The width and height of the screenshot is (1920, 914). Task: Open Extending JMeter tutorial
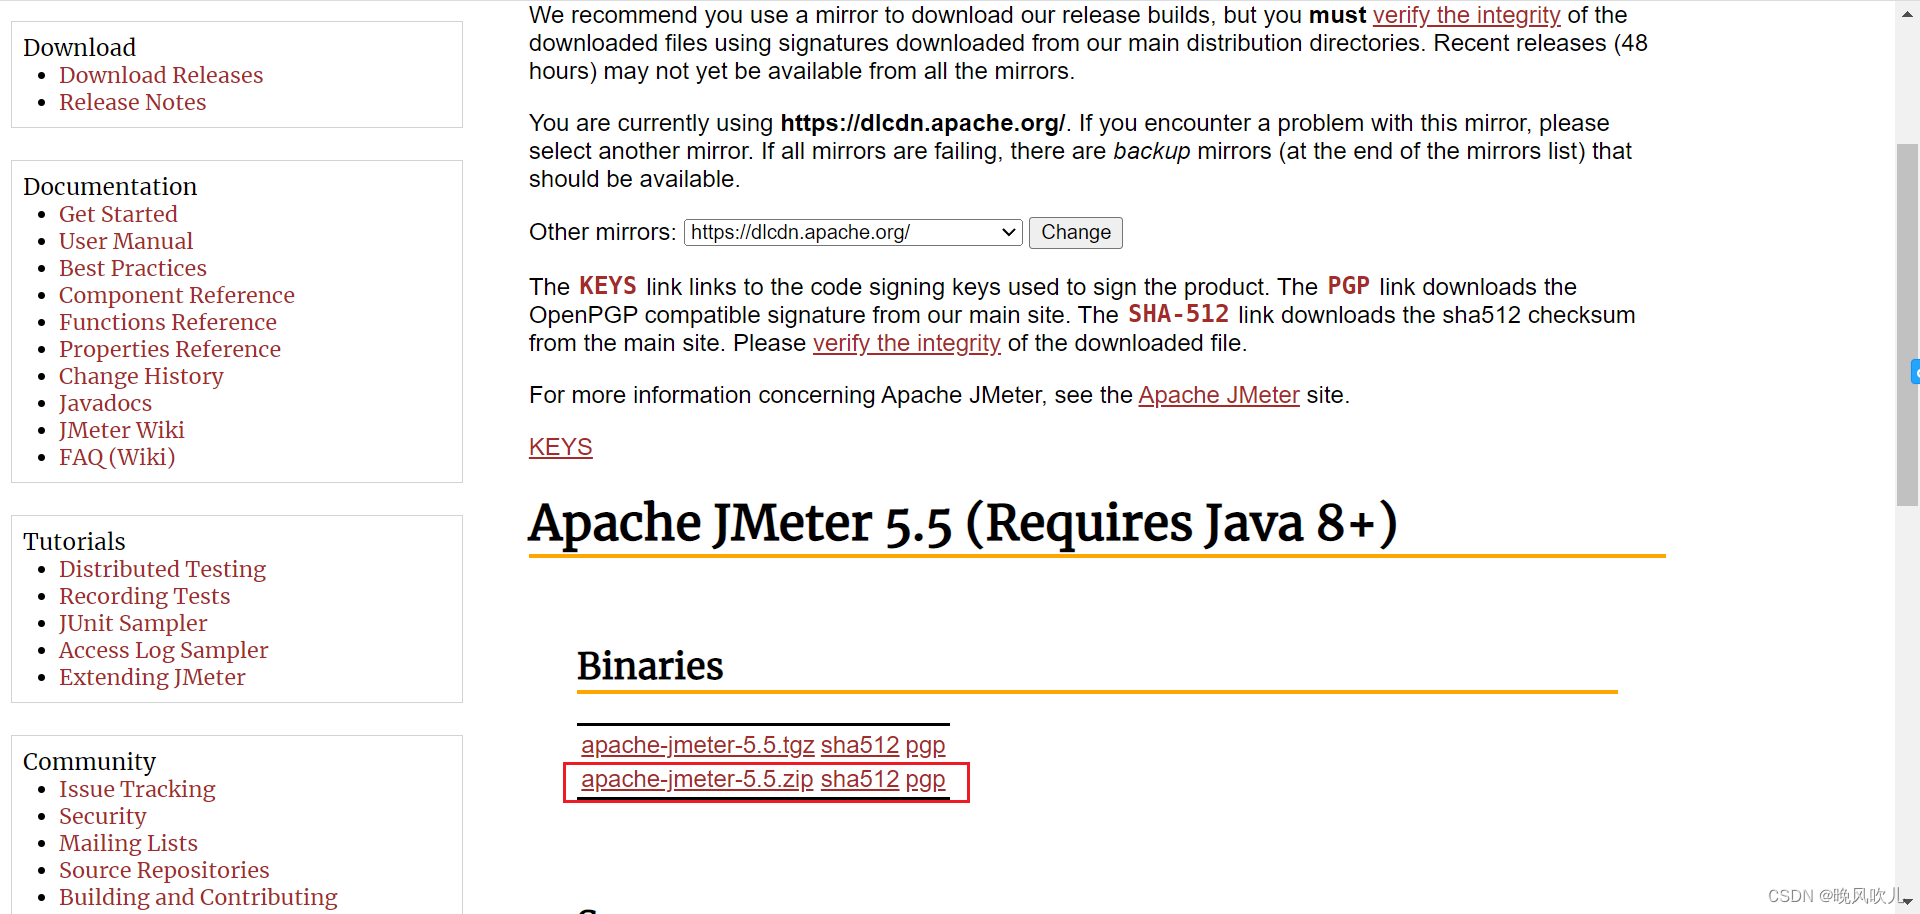152,677
